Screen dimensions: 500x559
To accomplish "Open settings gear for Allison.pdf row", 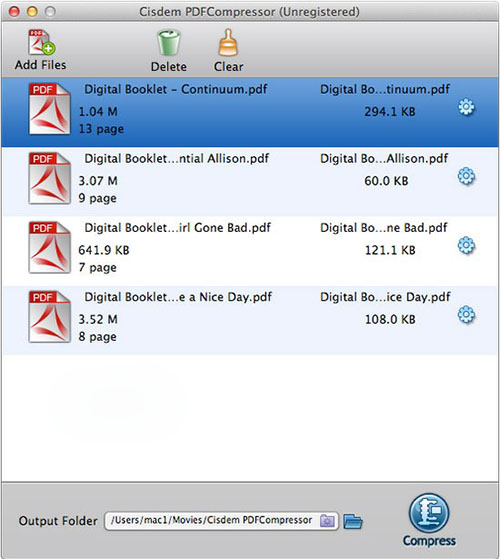I will [x=466, y=176].
